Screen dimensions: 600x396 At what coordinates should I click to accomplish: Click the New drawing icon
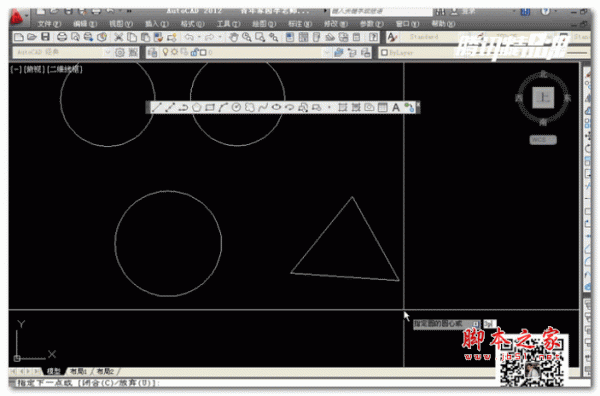[x=18, y=37]
